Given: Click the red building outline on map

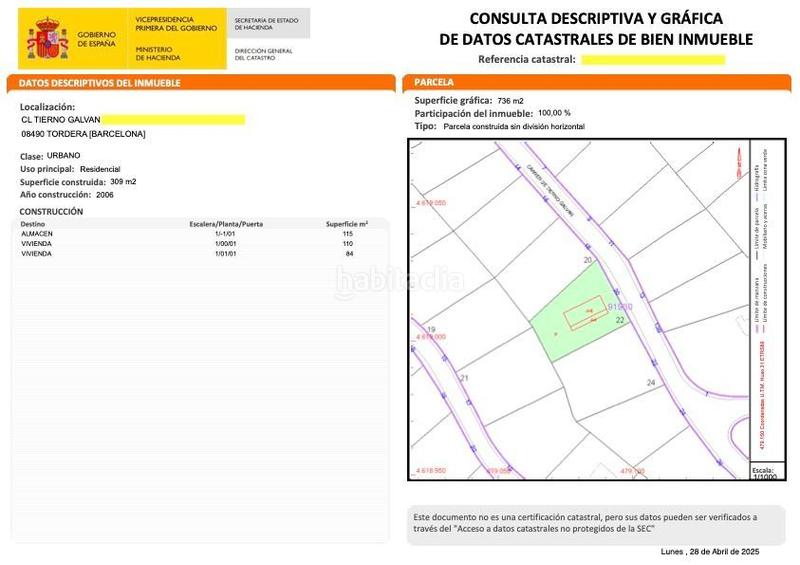Looking at the screenshot, I should [583, 317].
